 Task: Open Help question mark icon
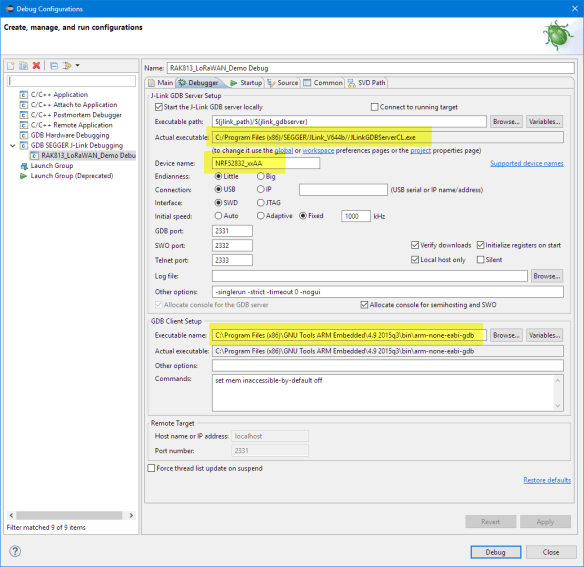click(15, 551)
